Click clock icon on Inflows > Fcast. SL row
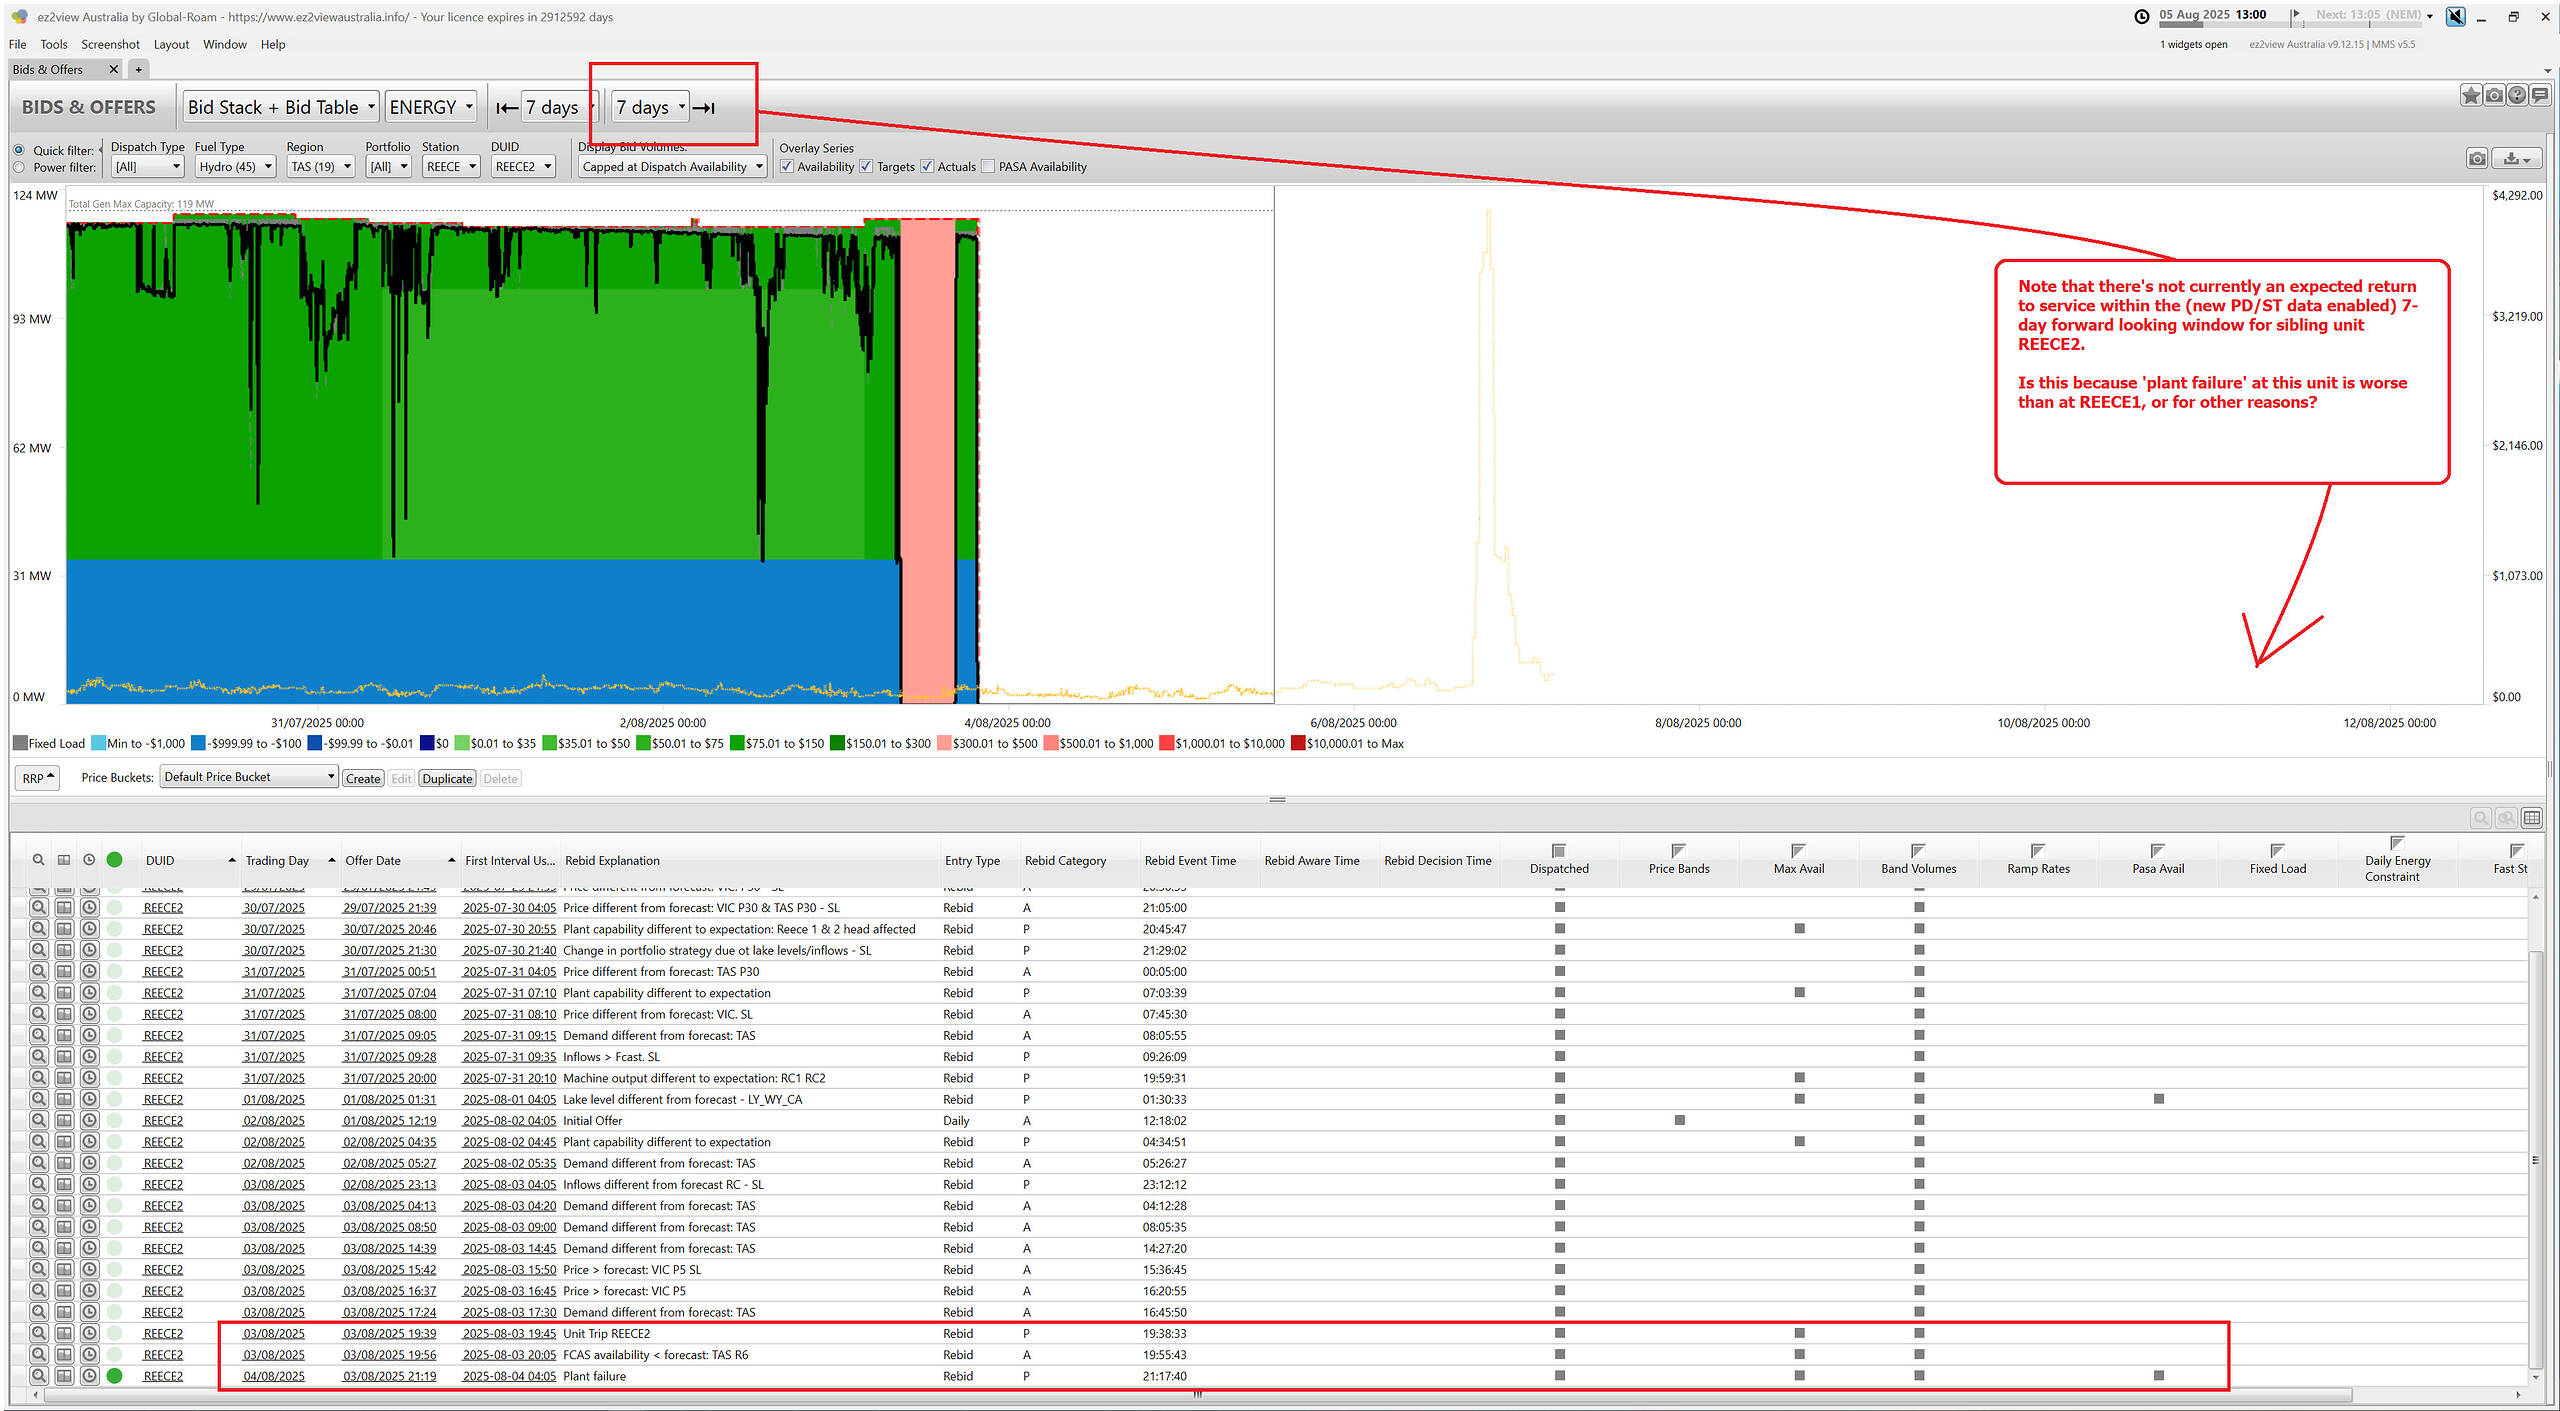The image size is (2560, 1411). (x=89, y=1057)
